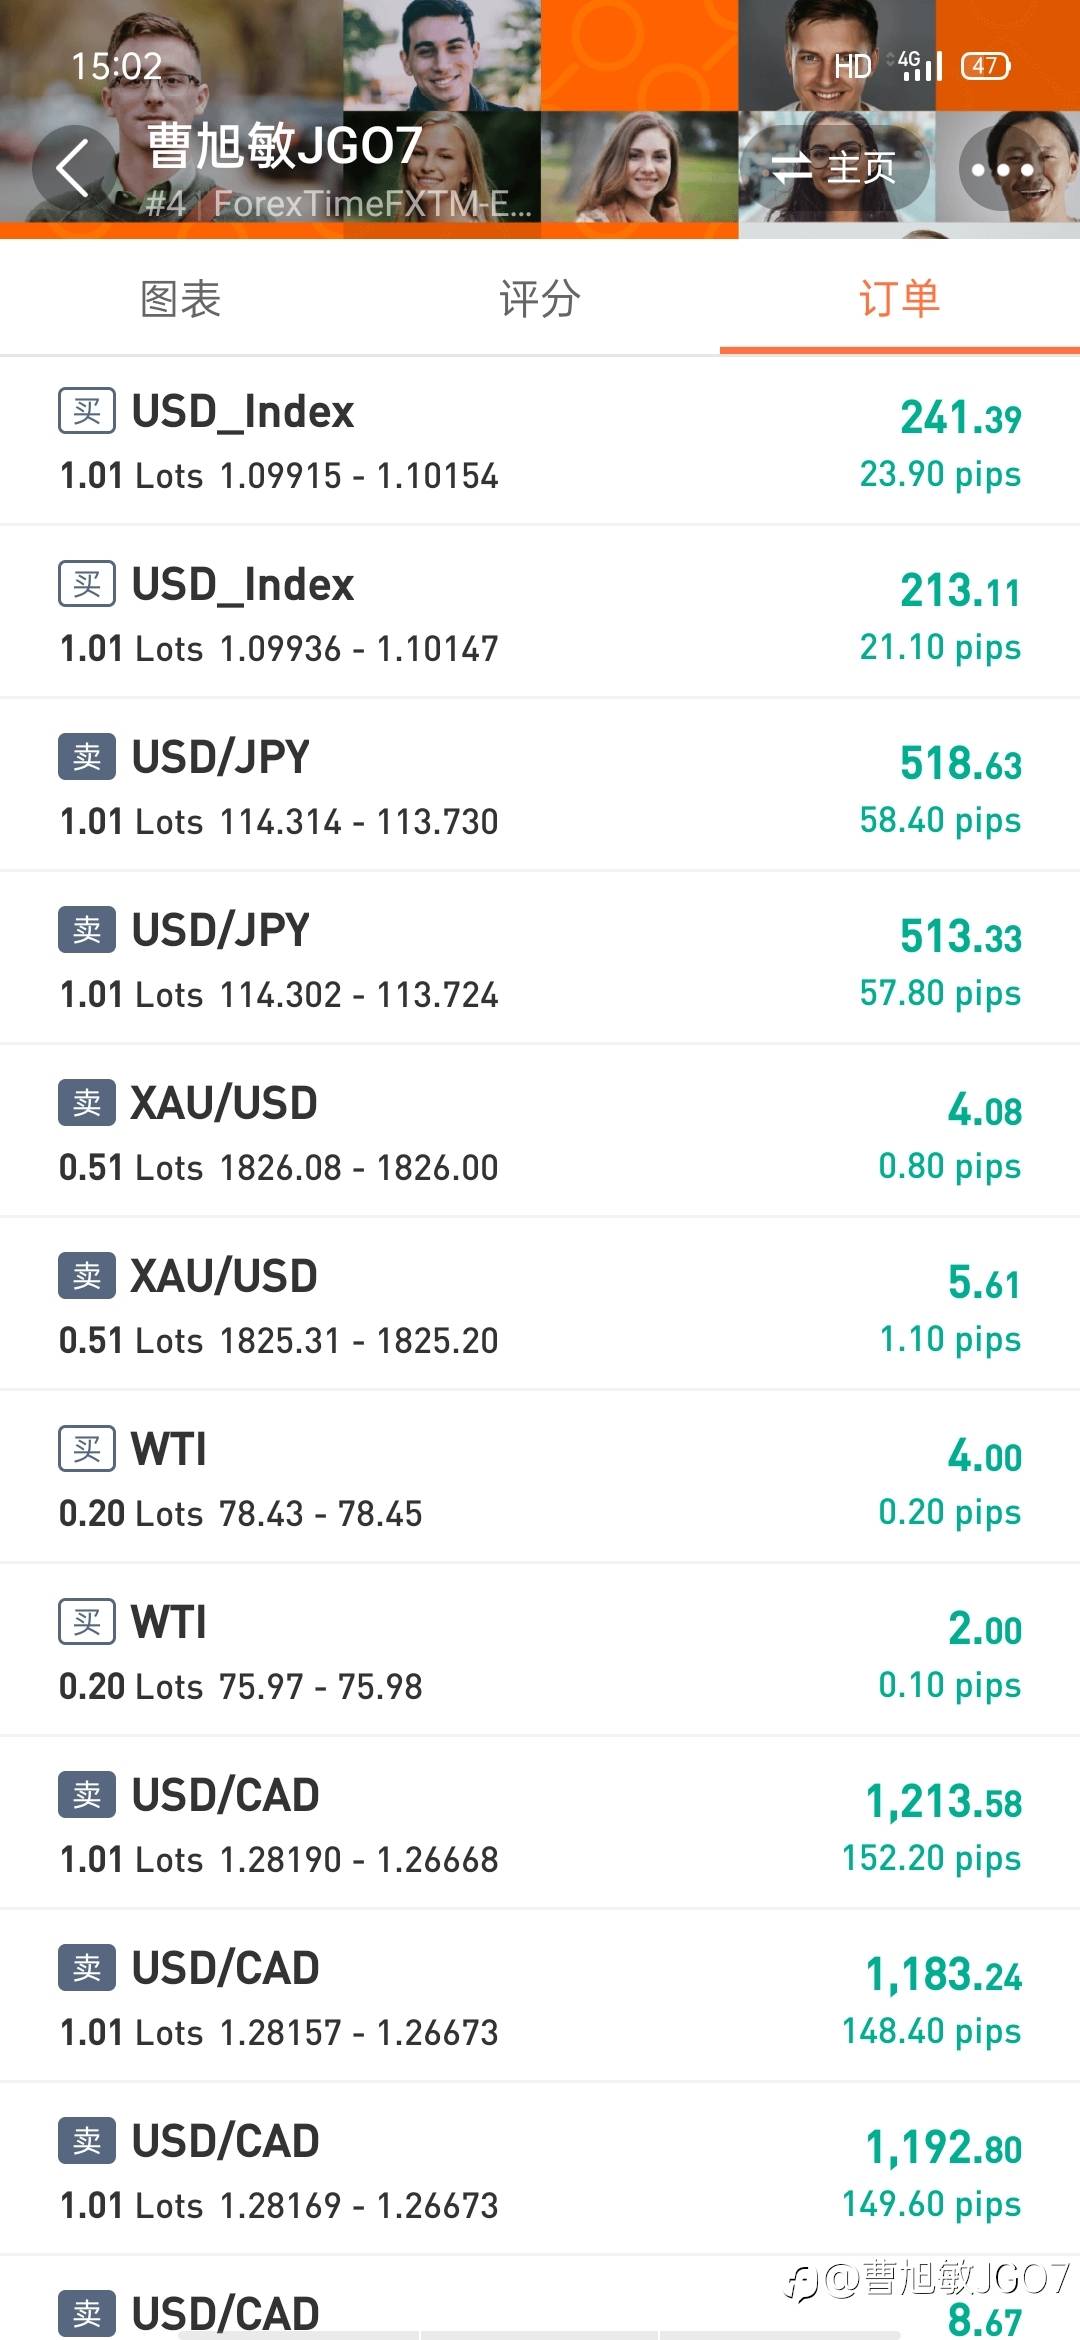This screenshot has width=1080, height=2340.
Task: Tap the #4 ForexTimeFXTM account label
Action: click(x=338, y=204)
